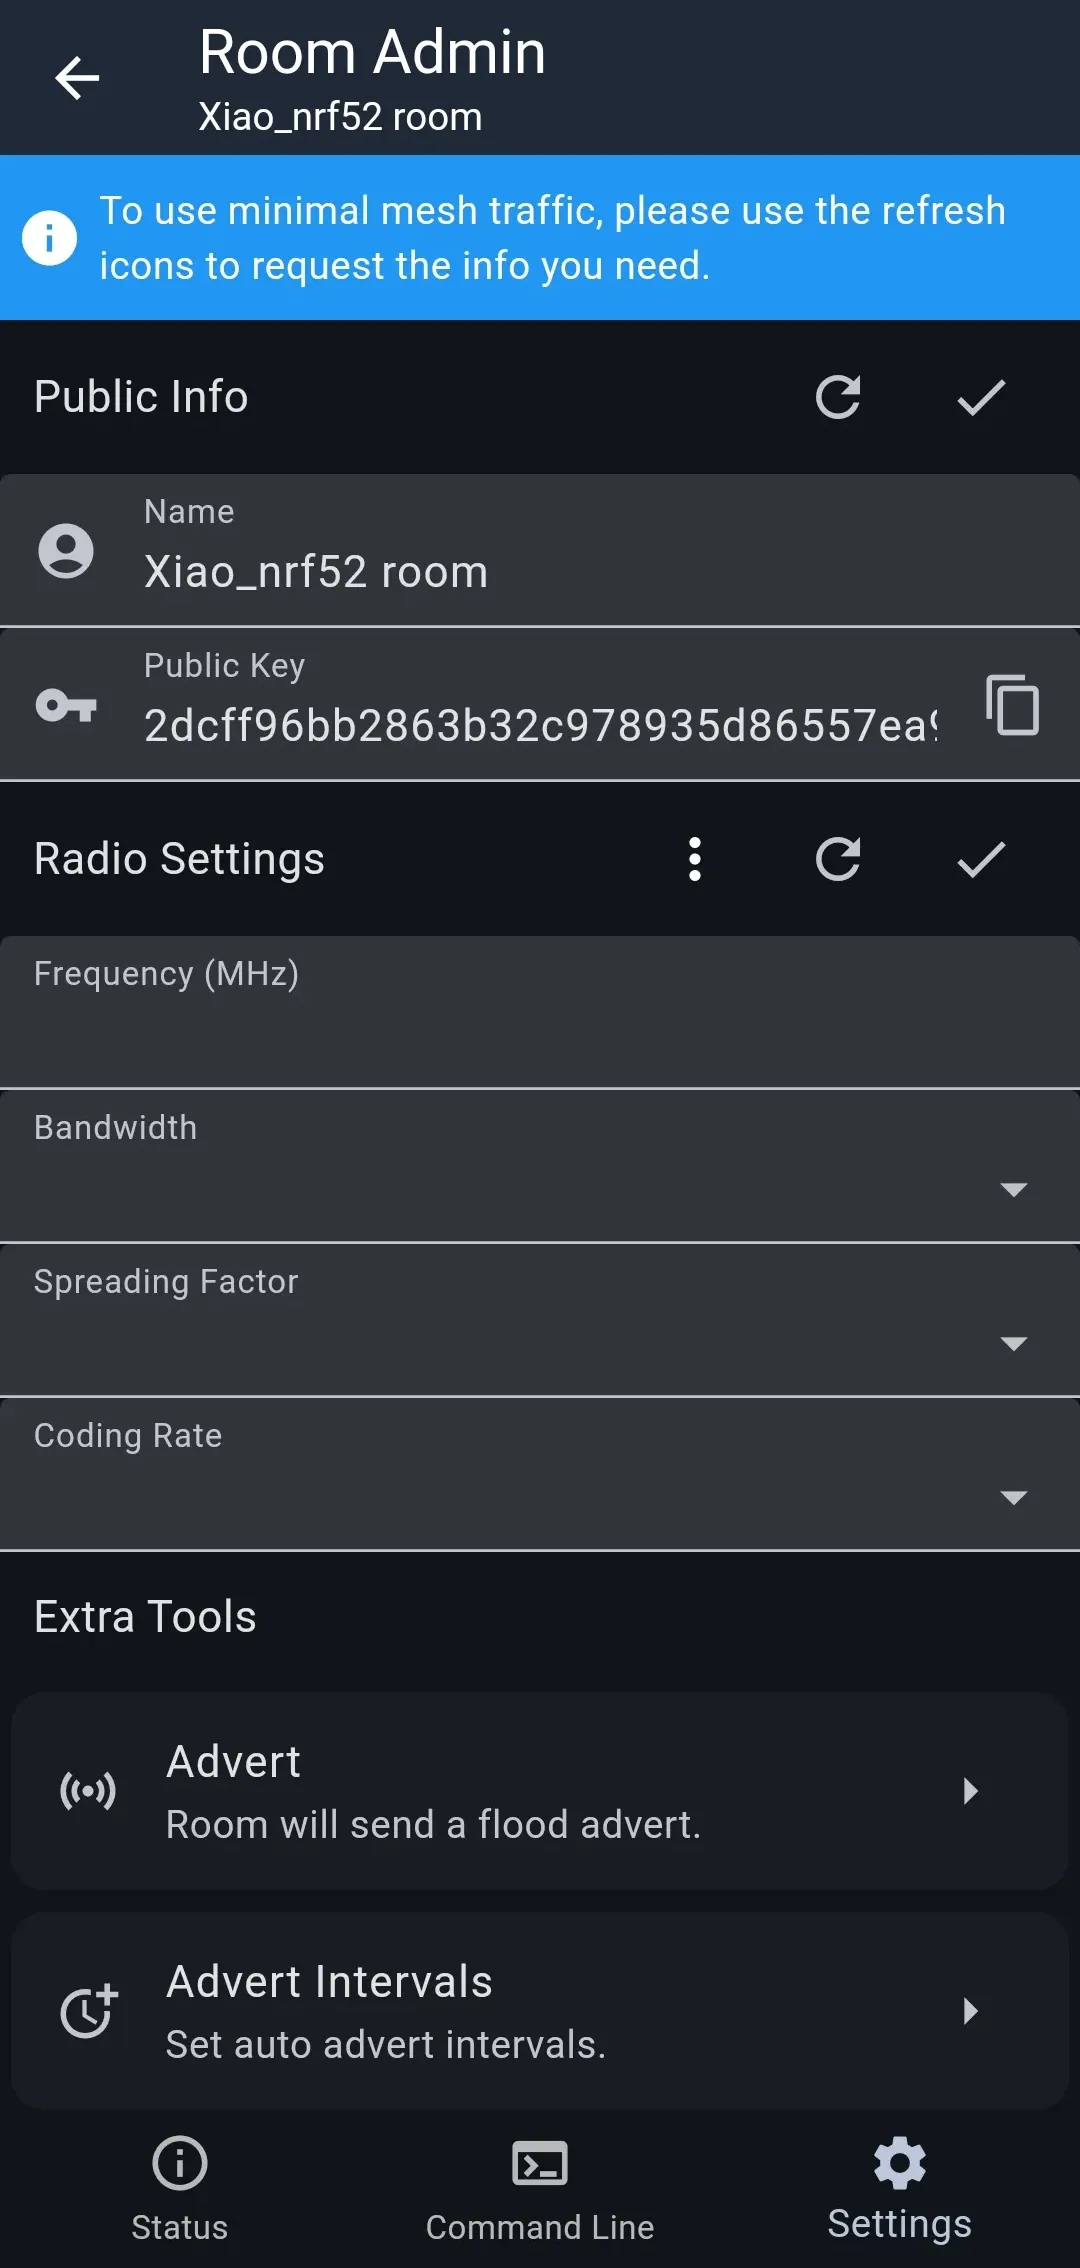This screenshot has width=1080, height=2268.
Task: Refresh the Radio Settings section
Action: tap(838, 859)
